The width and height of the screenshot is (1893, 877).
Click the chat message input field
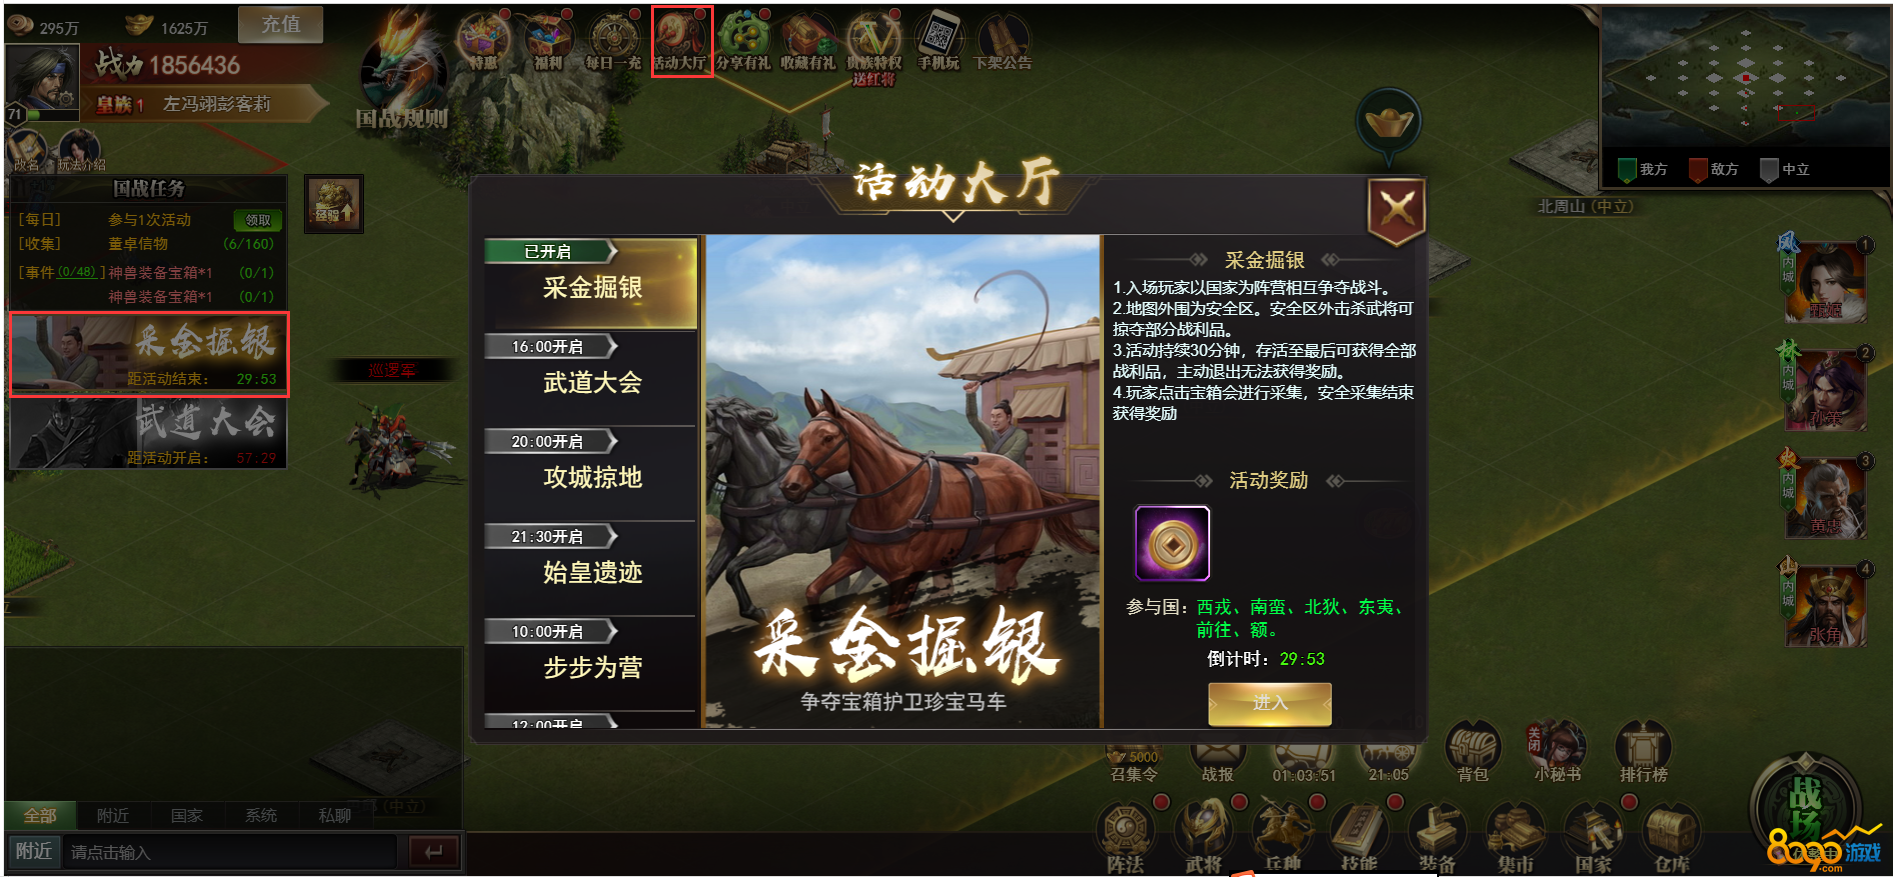(230, 852)
